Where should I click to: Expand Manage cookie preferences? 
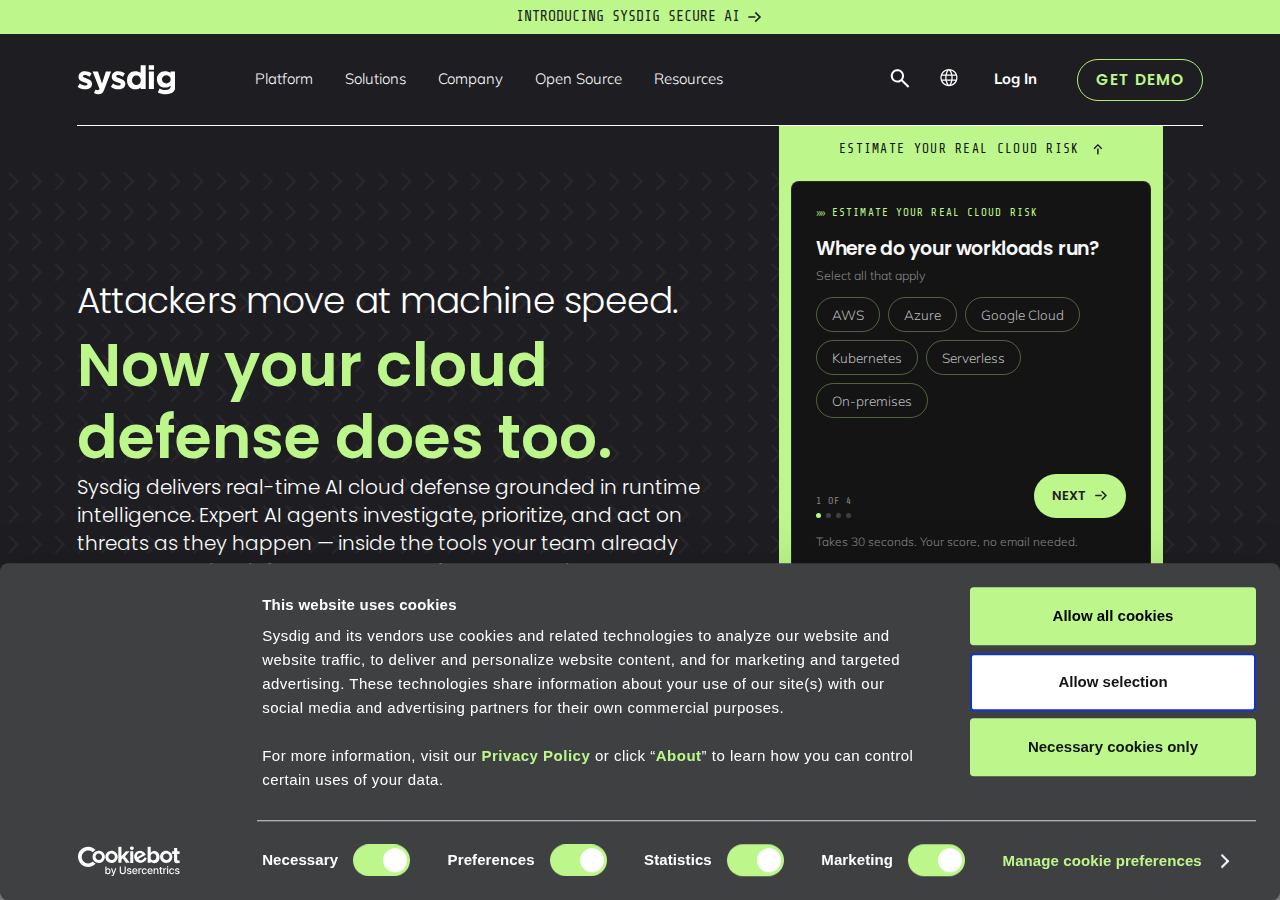pyautogui.click(x=1116, y=861)
